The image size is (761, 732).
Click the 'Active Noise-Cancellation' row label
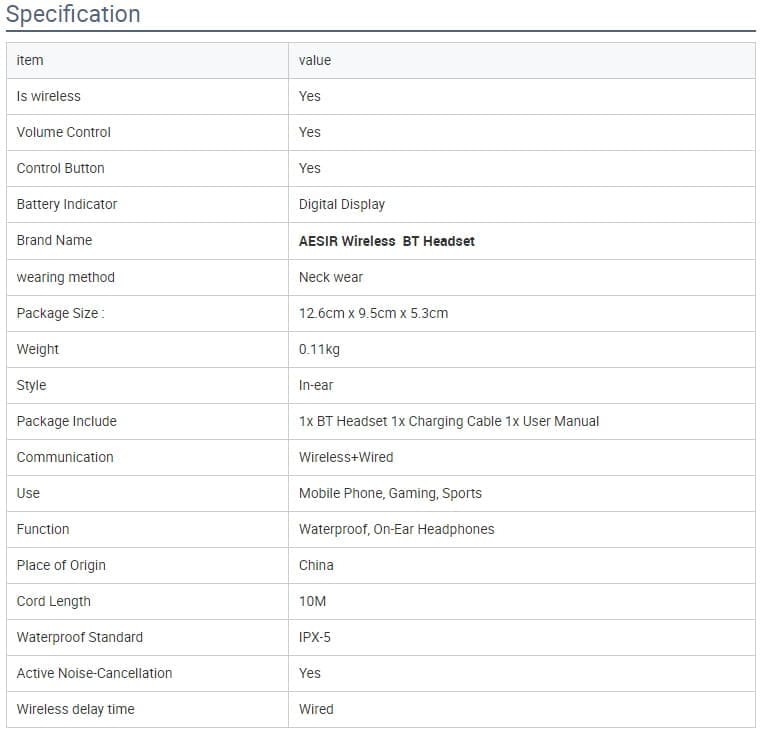(94, 673)
